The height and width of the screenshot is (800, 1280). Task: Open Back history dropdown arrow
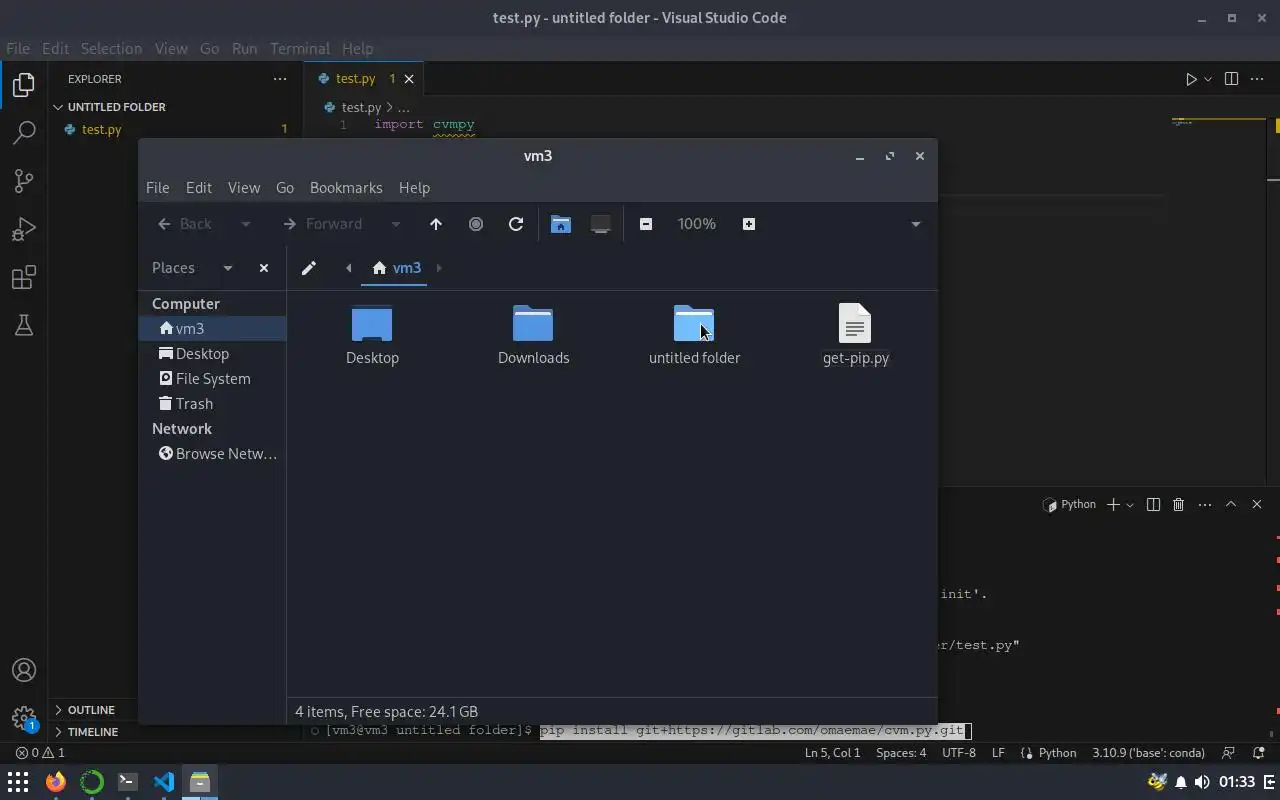pyautogui.click(x=246, y=224)
